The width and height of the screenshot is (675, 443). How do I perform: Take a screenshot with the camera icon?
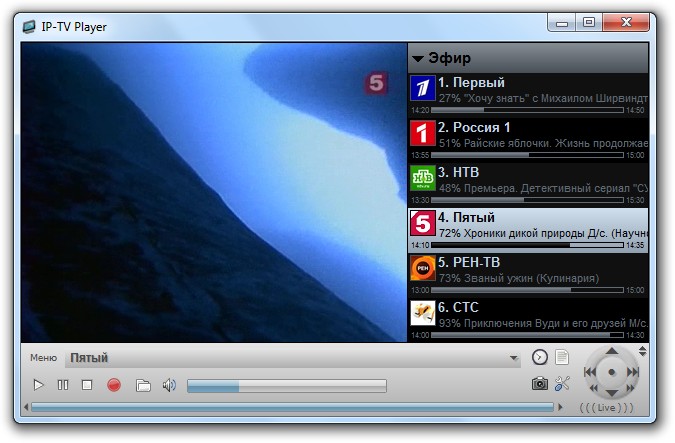coord(540,383)
